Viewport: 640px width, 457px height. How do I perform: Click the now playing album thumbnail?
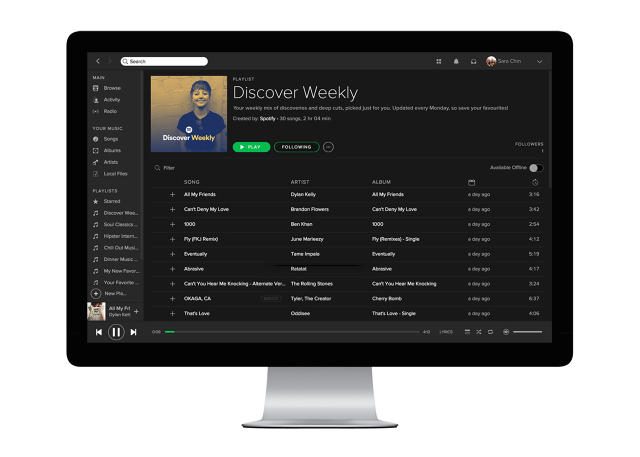97,312
